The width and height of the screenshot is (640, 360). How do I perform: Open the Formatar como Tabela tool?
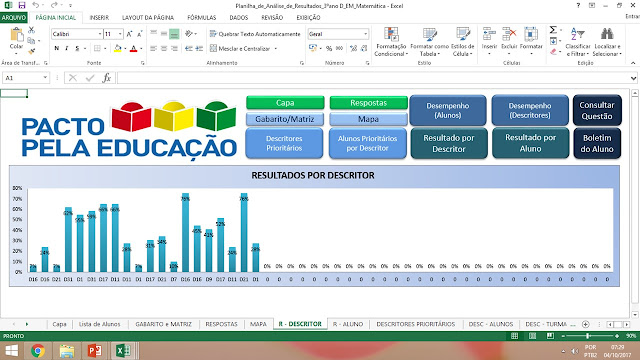429,35
